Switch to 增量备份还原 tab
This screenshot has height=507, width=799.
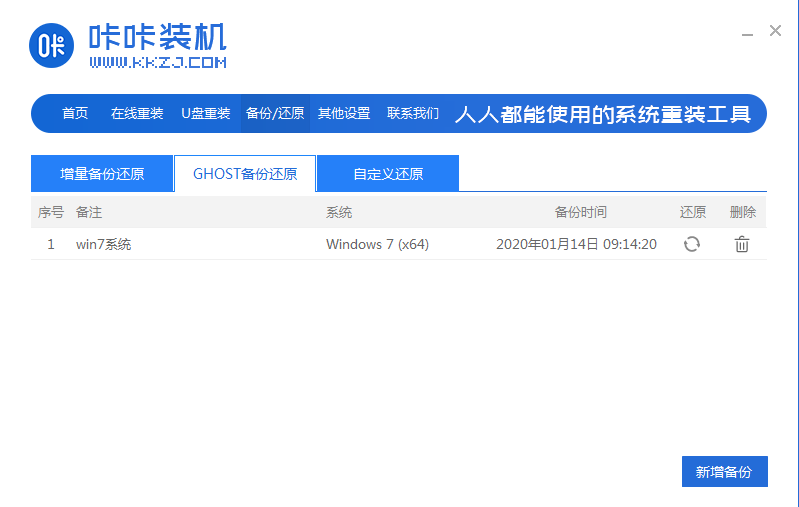(x=102, y=174)
